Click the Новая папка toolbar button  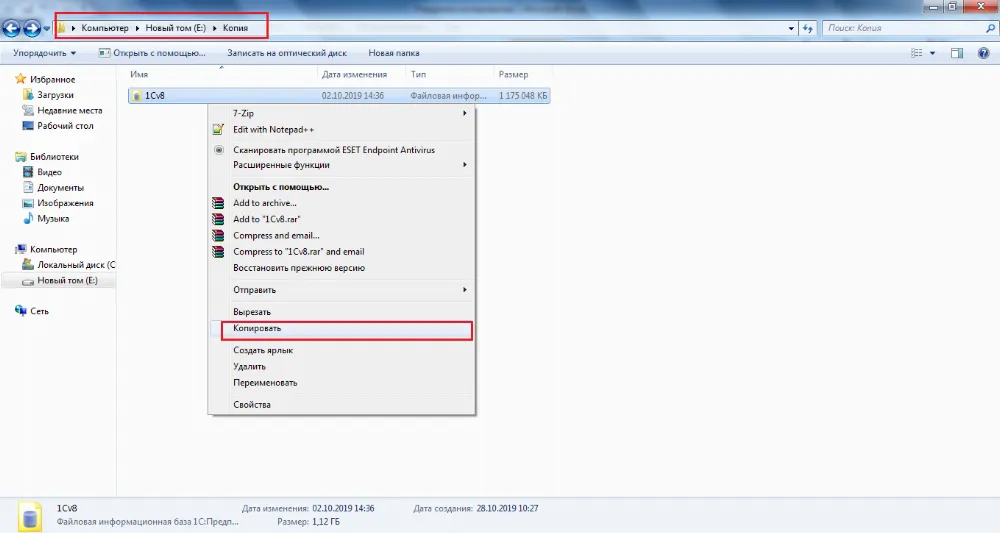(393, 53)
